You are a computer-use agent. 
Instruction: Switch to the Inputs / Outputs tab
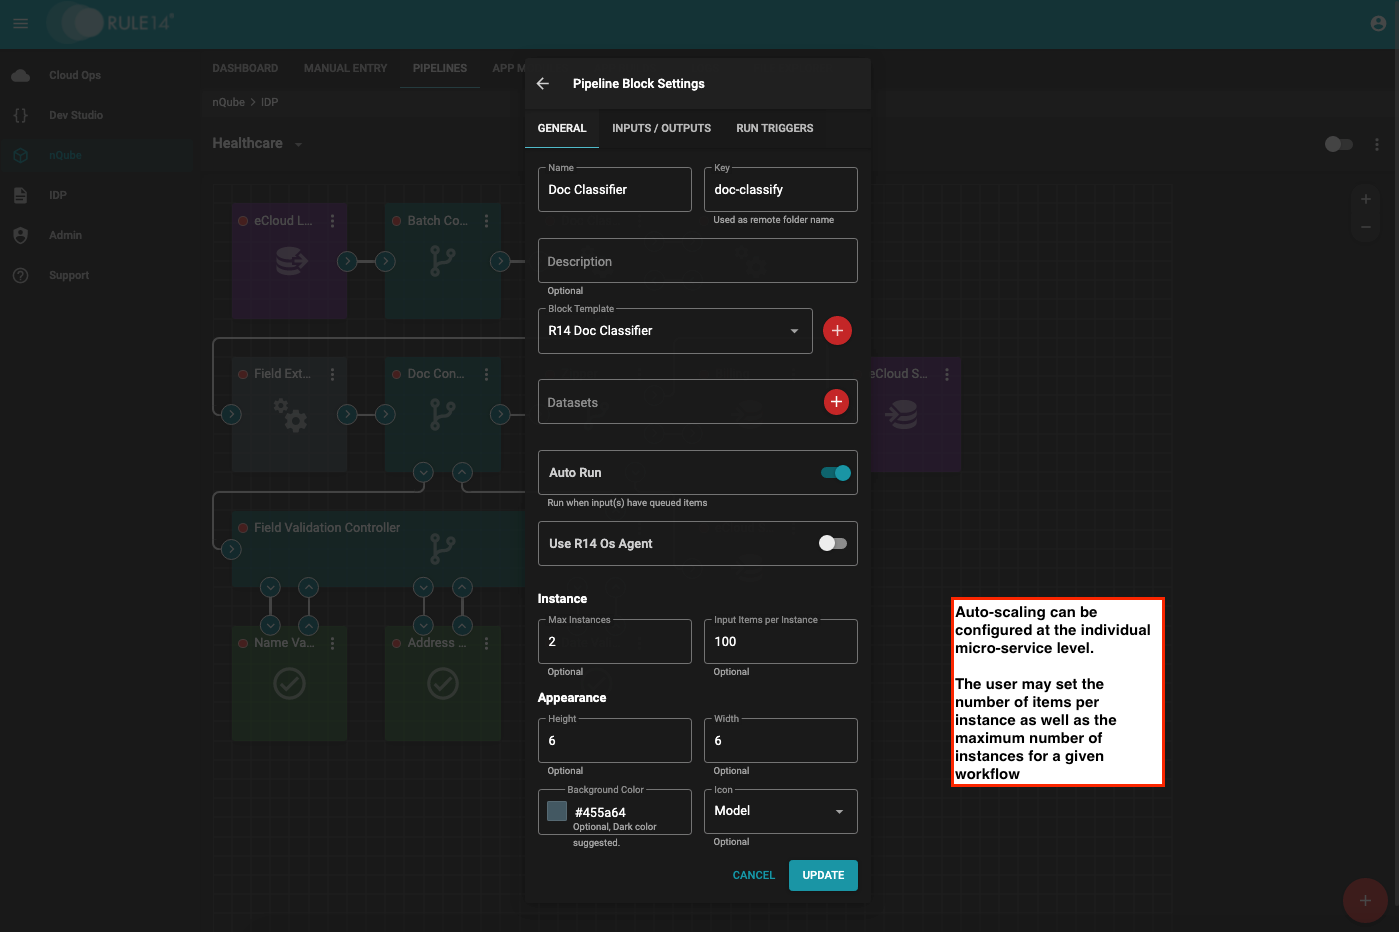[x=661, y=128]
